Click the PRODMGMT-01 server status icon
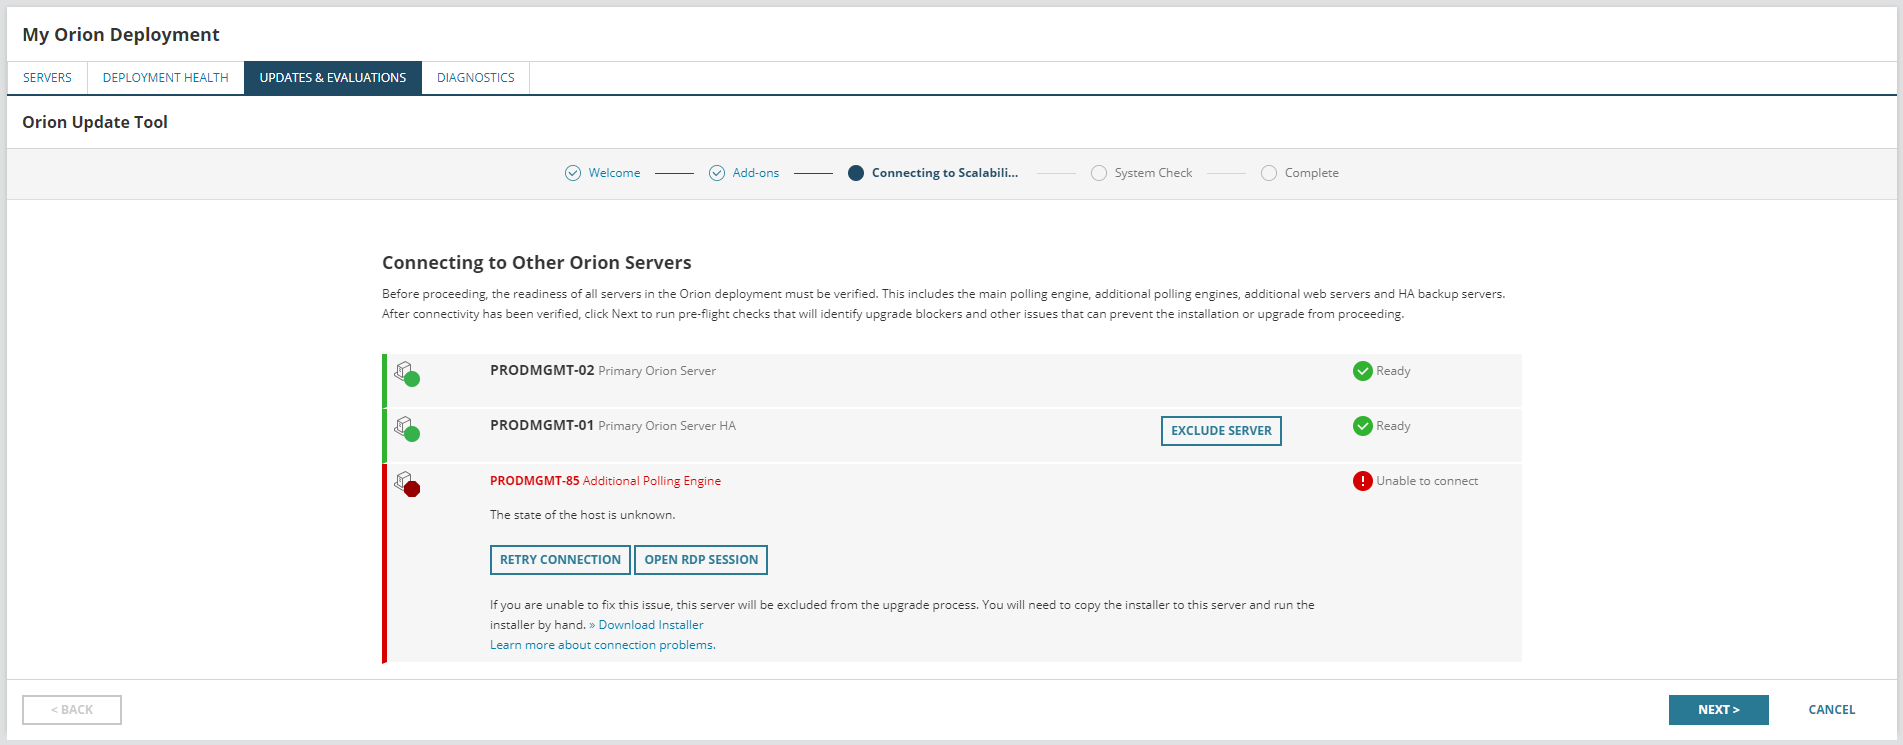The image size is (1903, 745). pos(407,428)
